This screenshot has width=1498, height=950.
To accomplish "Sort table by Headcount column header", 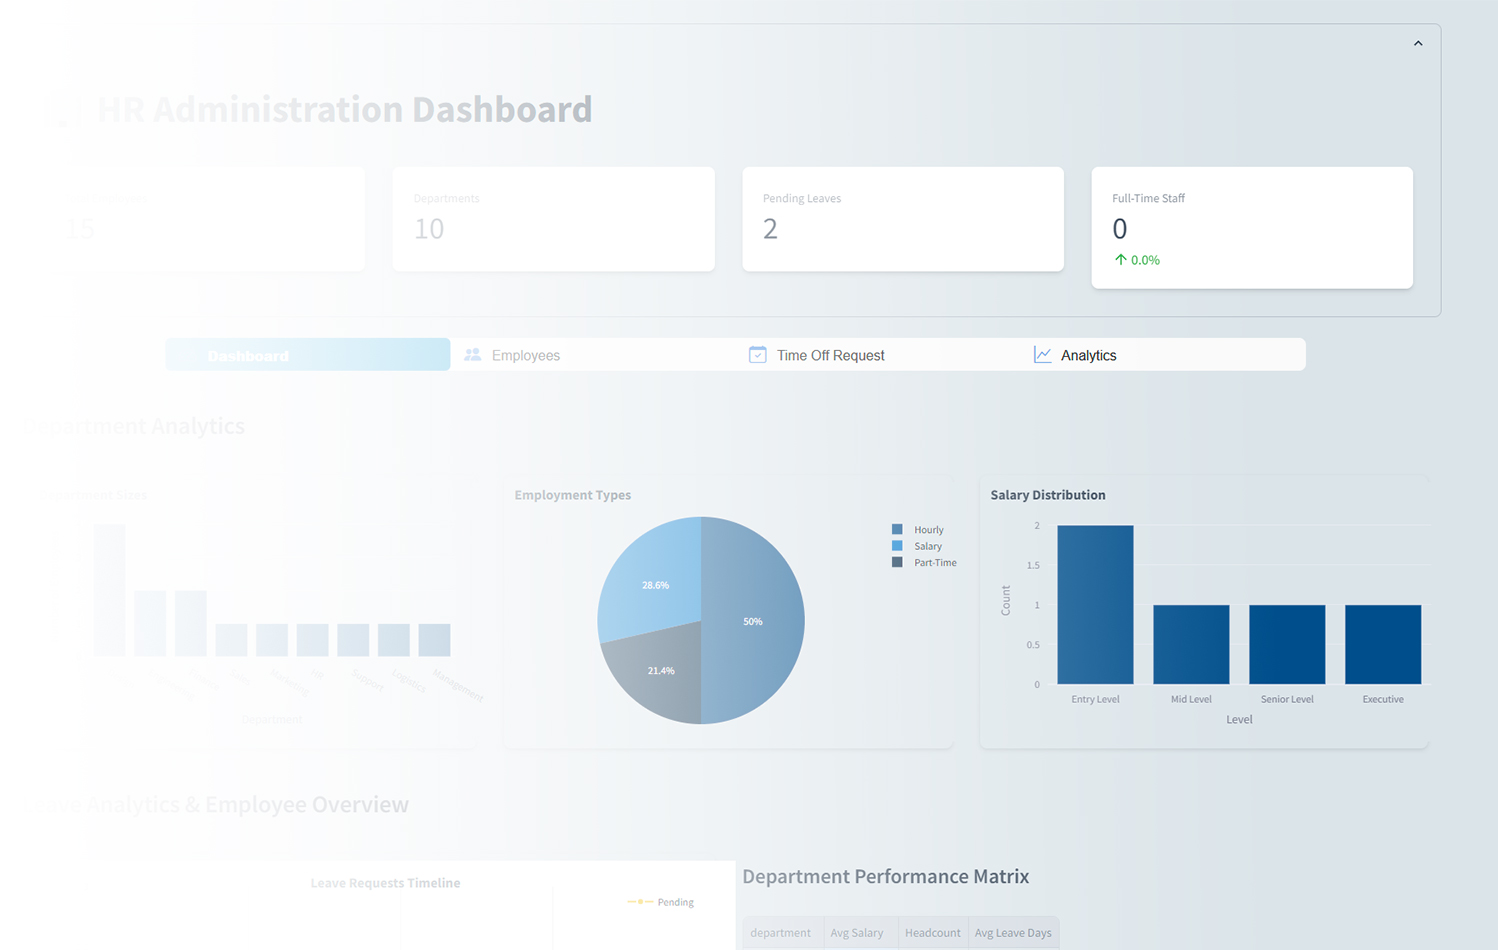I will 932,933.
